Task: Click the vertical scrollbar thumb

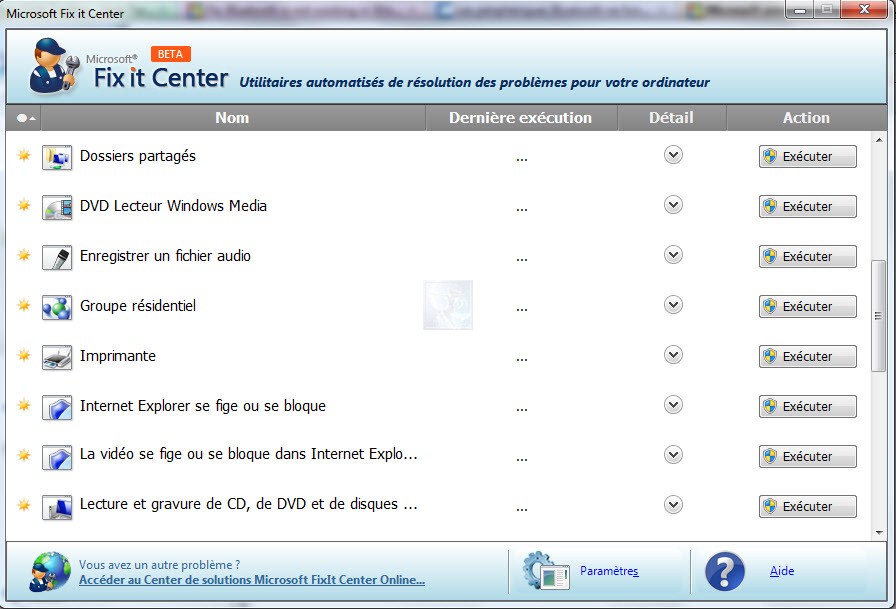Action: (878, 316)
